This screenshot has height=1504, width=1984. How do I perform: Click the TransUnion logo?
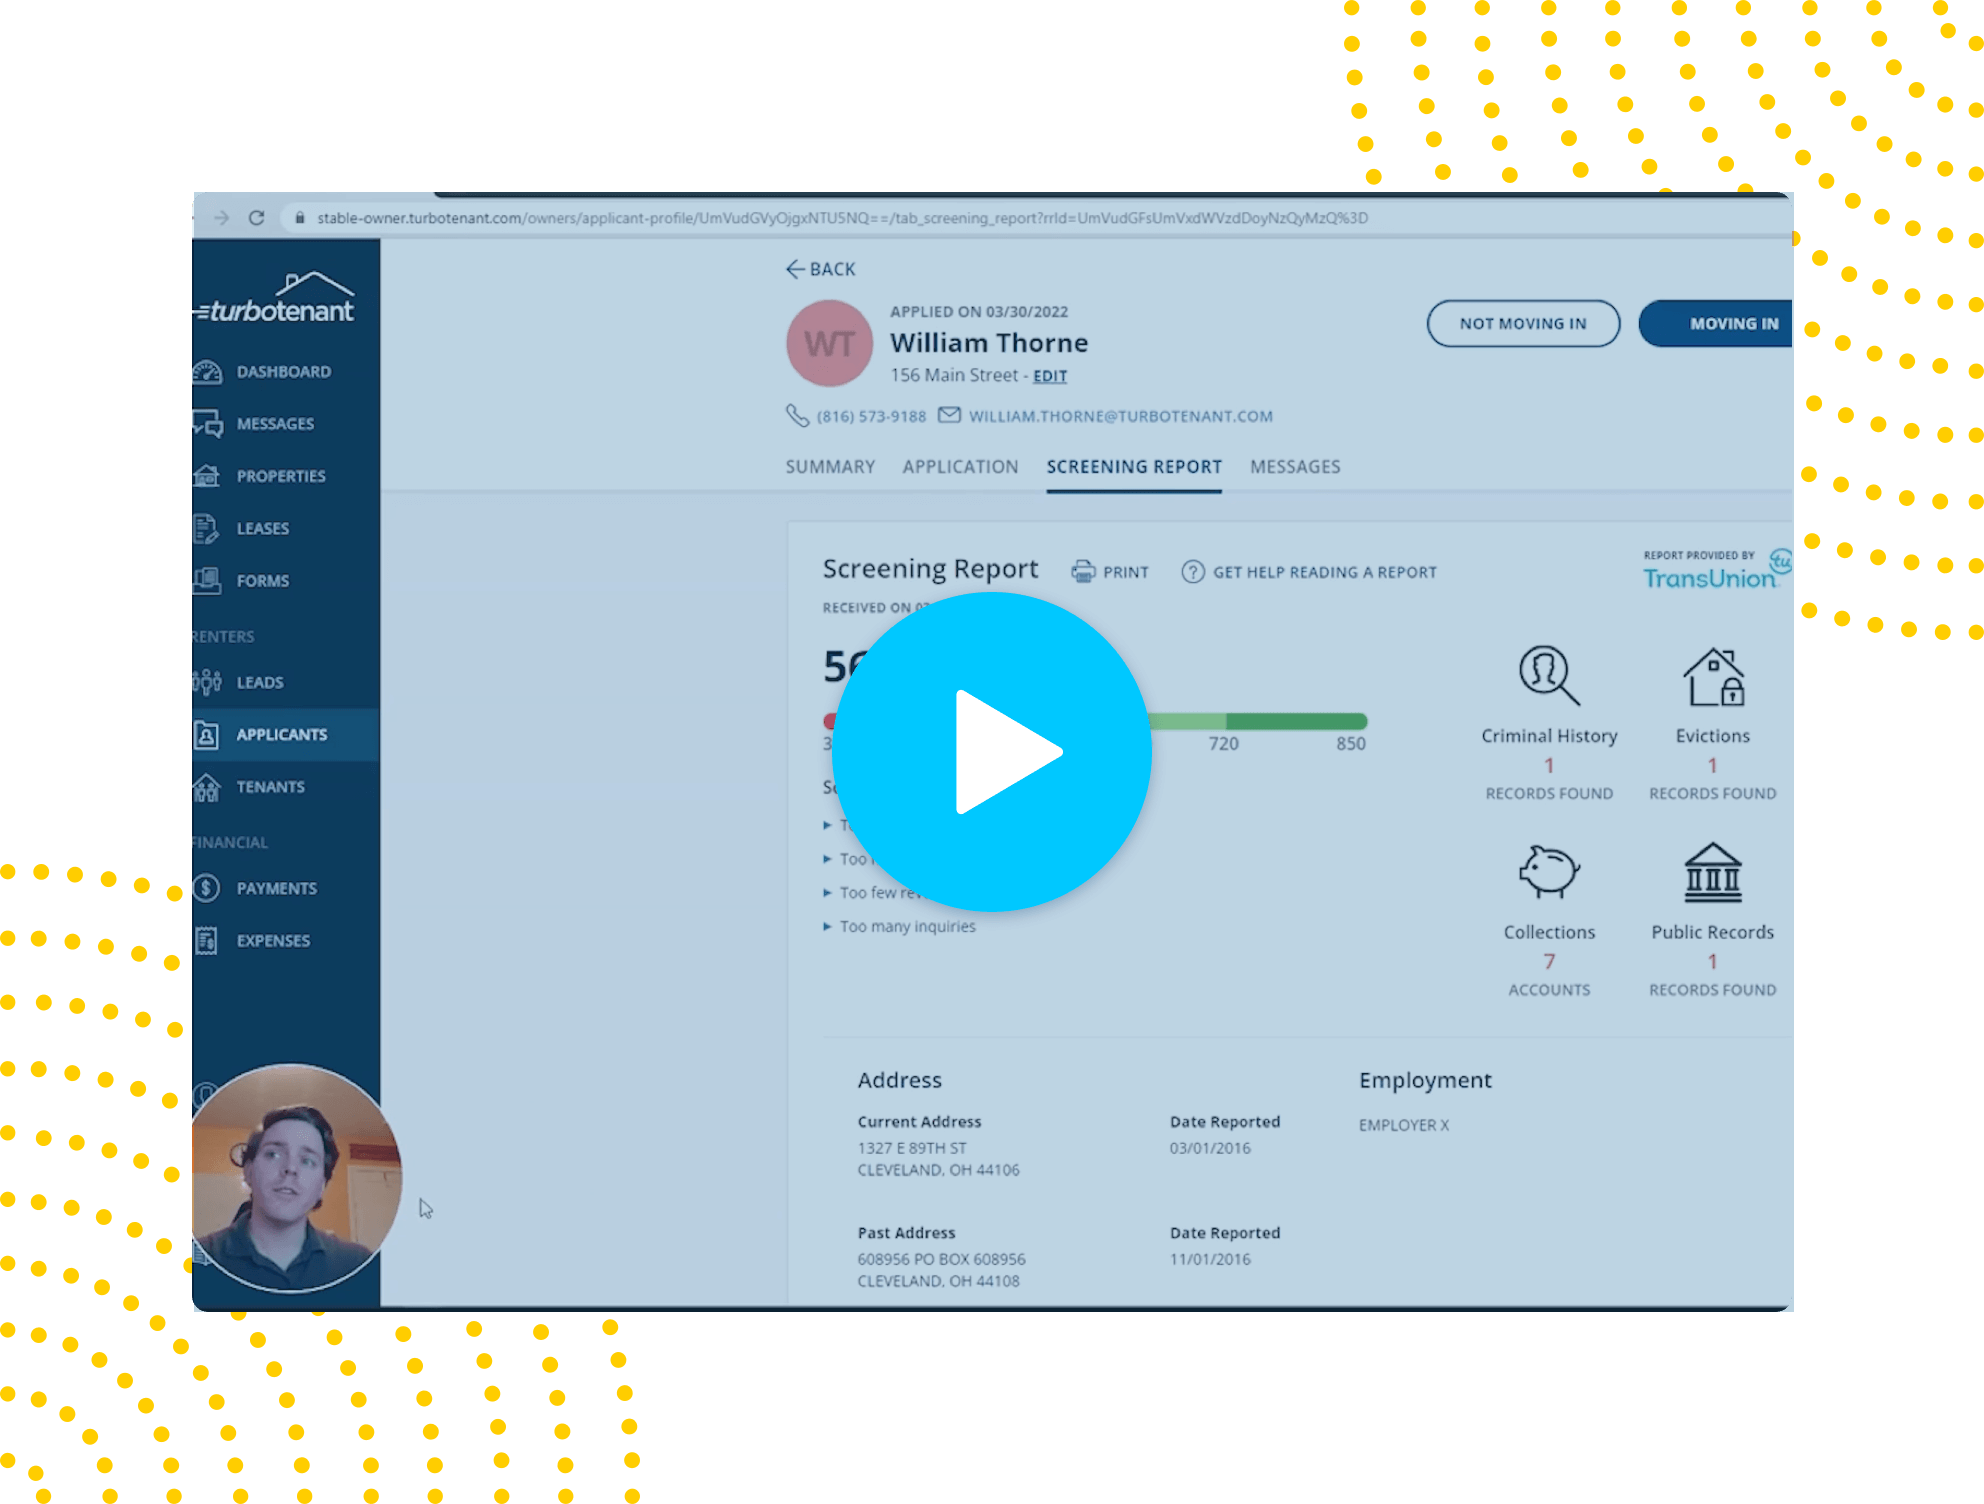[x=1716, y=569]
